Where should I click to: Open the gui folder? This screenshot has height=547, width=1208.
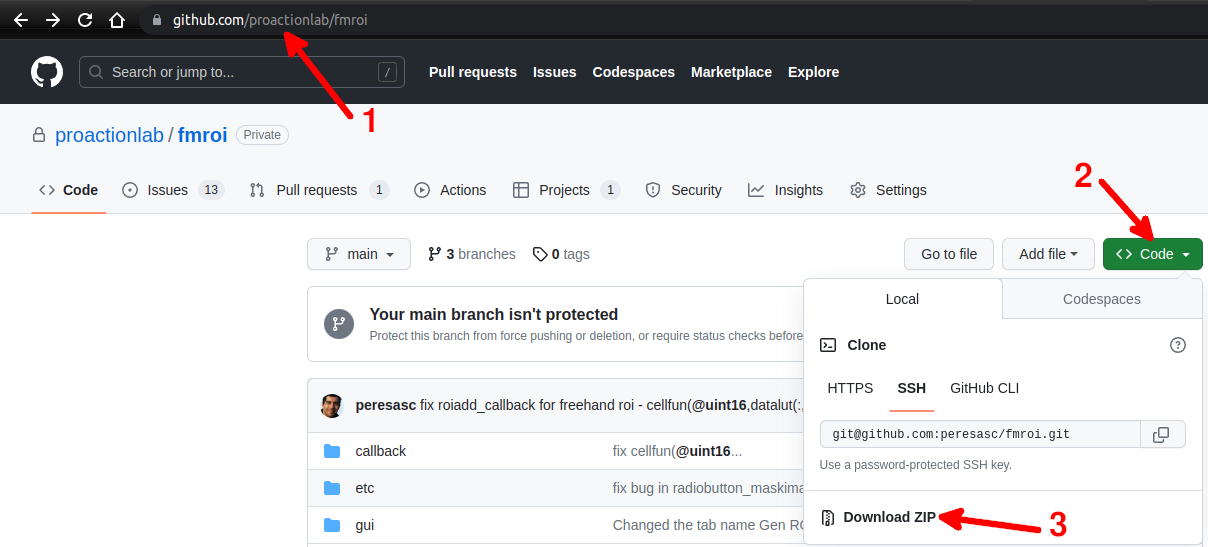[365, 525]
